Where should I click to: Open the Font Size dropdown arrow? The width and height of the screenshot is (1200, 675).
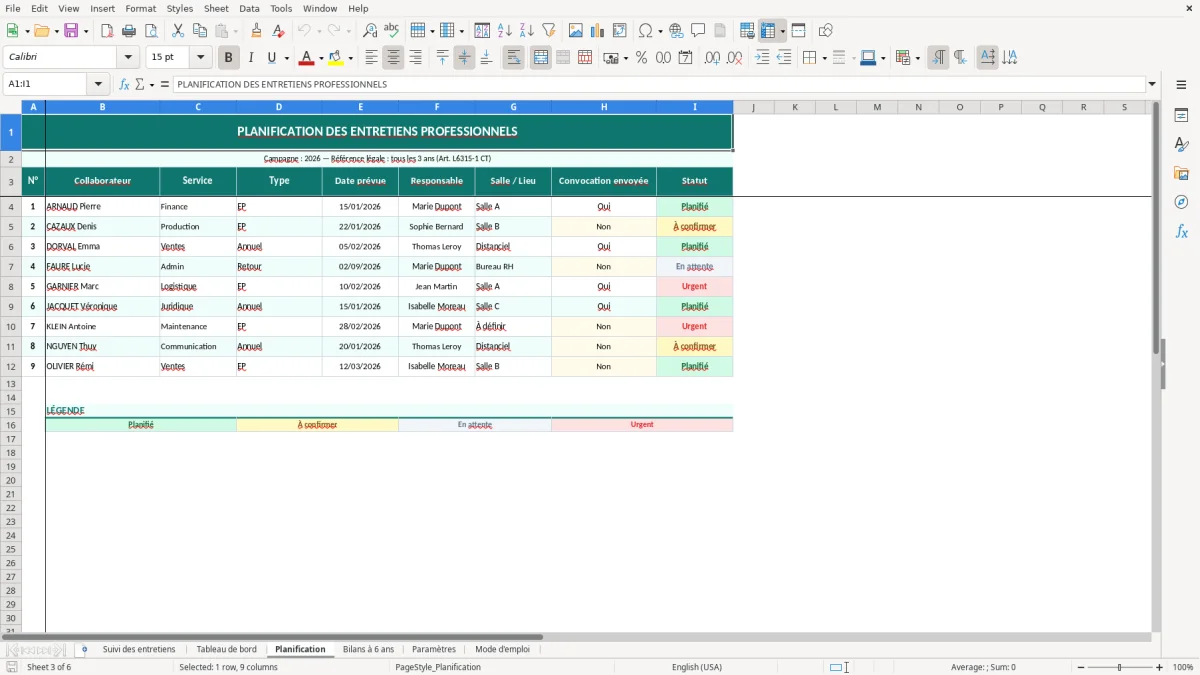tap(200, 58)
